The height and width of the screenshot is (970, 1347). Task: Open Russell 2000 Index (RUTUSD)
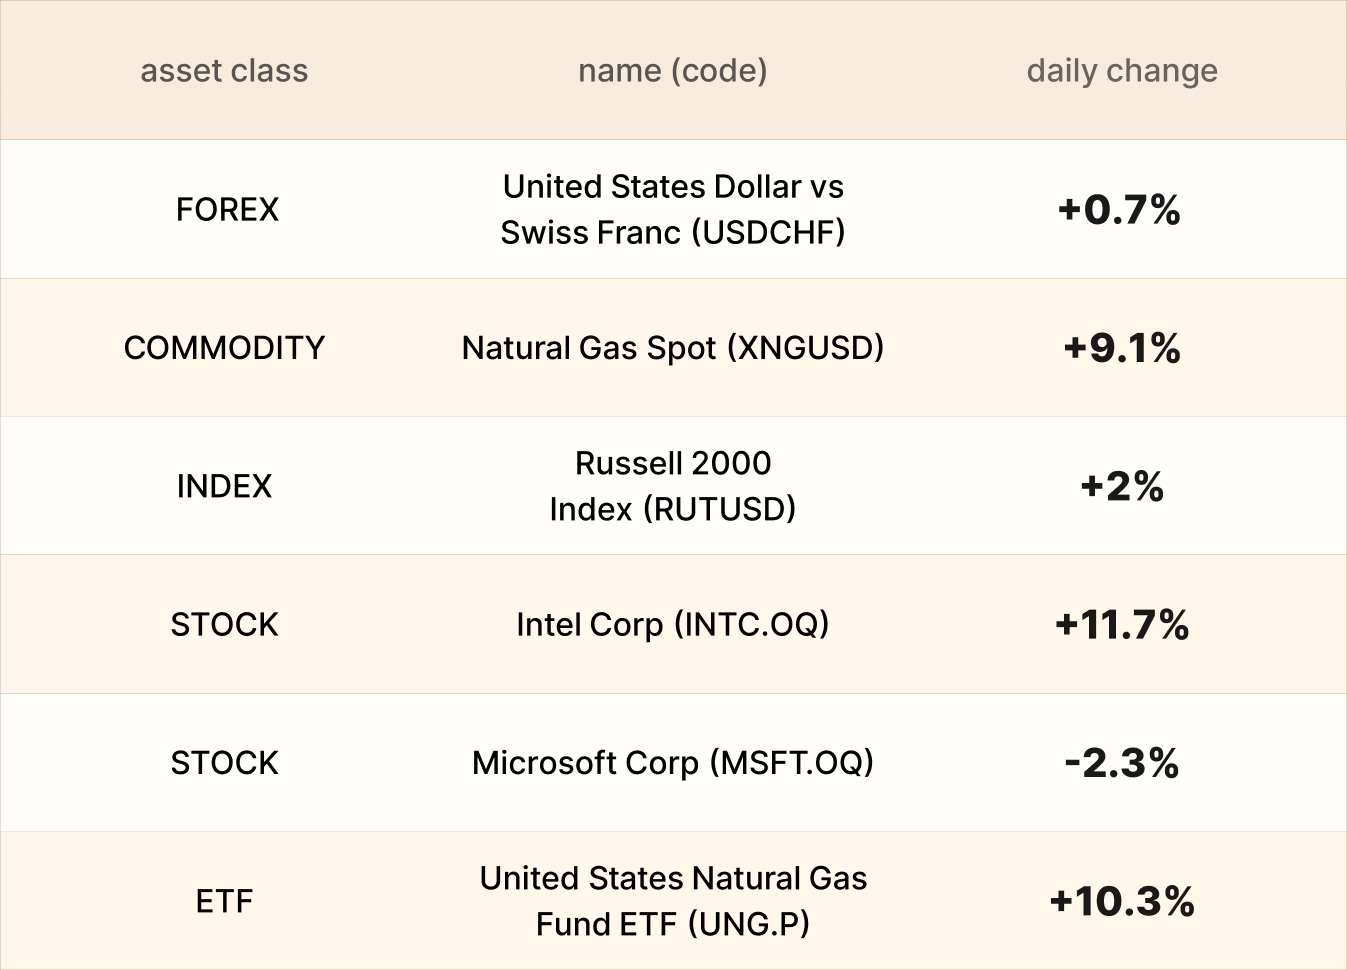[672, 486]
